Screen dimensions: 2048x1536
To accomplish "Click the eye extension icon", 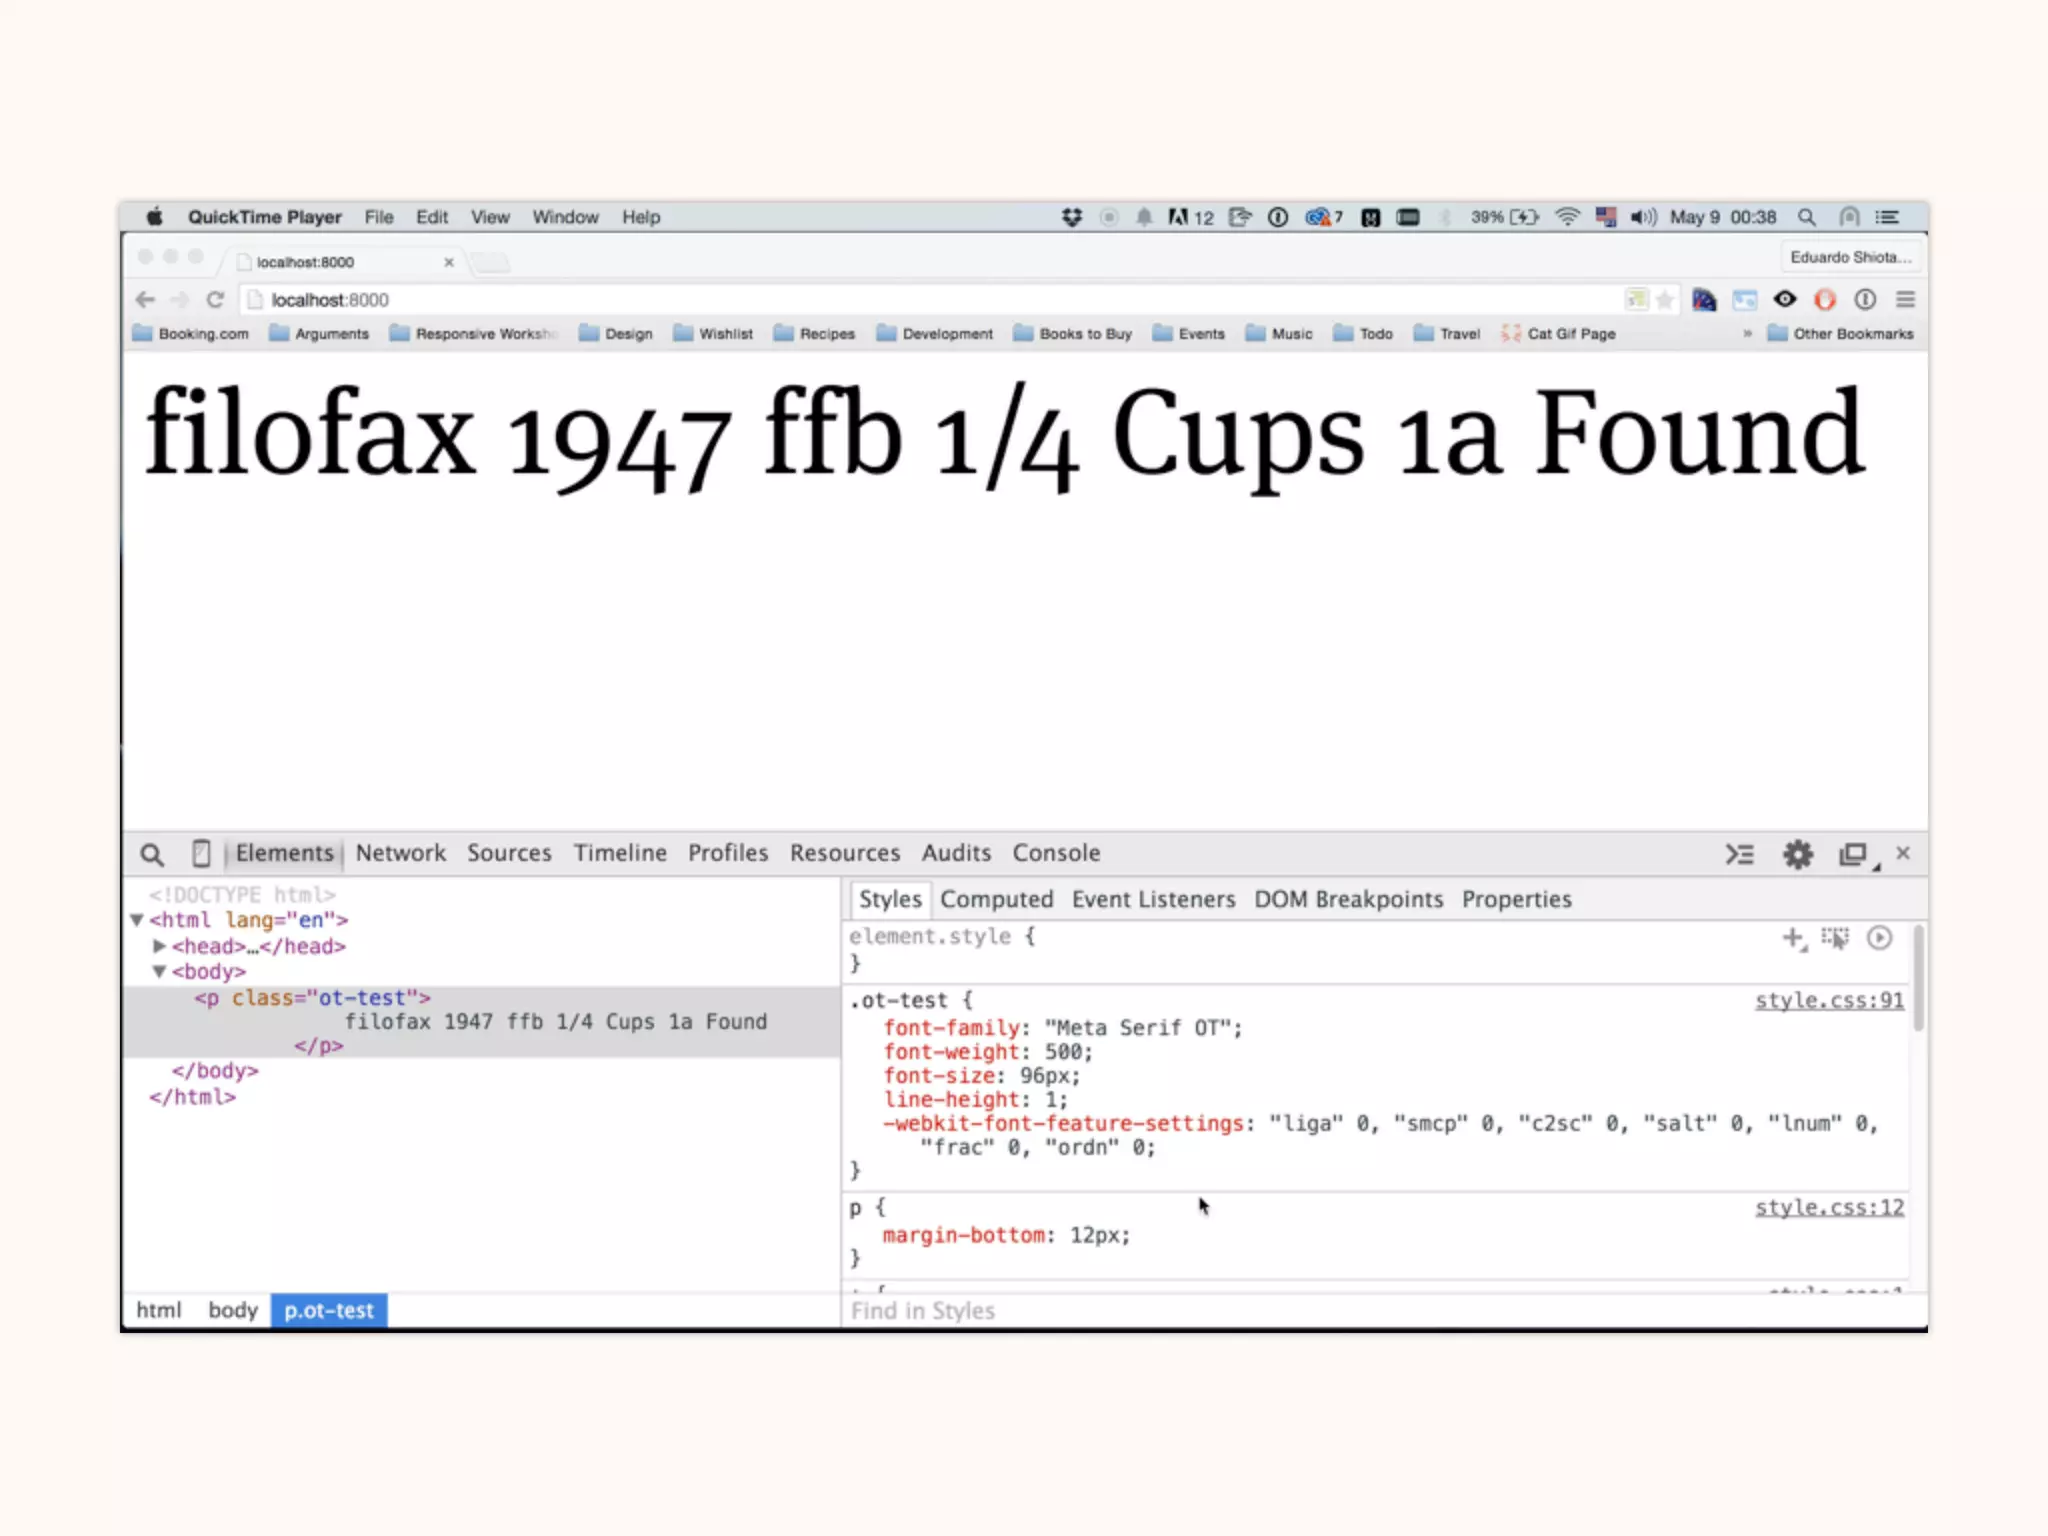I will click(x=1785, y=299).
